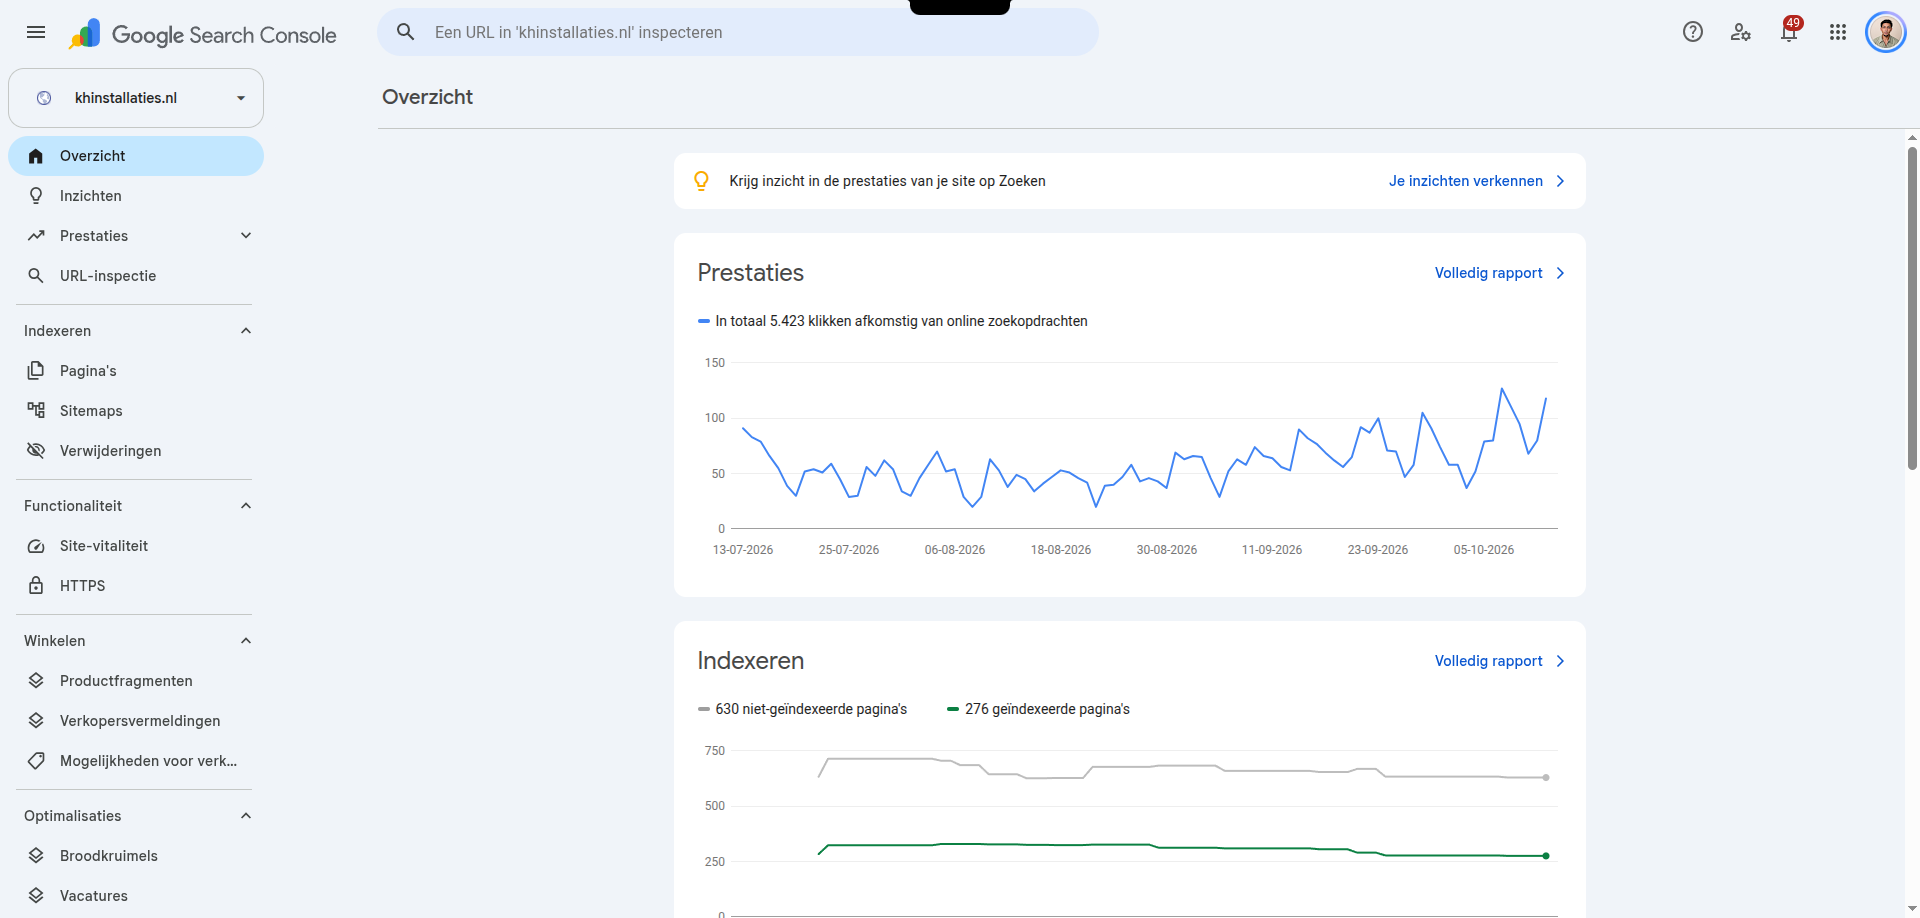Click the total 5.423 klikken legend
1920x918 pixels.
tap(893, 321)
